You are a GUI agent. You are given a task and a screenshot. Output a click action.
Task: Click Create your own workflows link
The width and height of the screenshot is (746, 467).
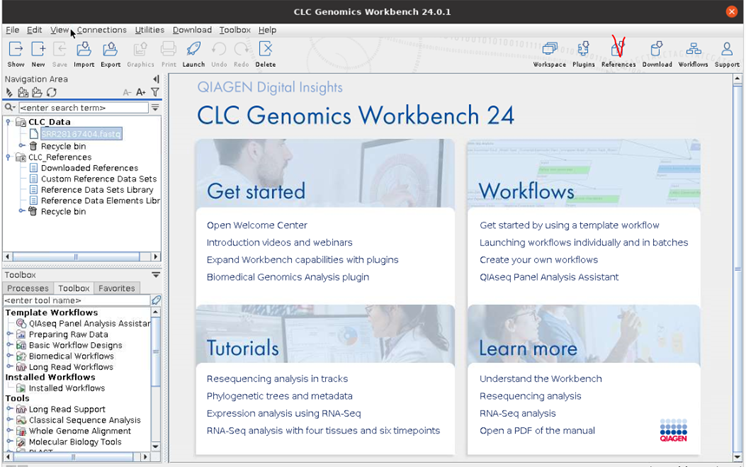click(539, 260)
